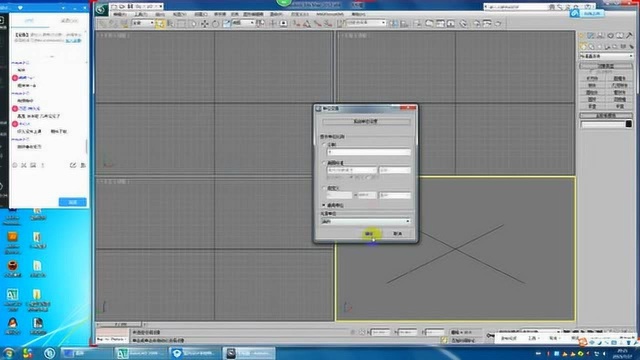Open the US Standard fraction dropdown

pos(395,170)
